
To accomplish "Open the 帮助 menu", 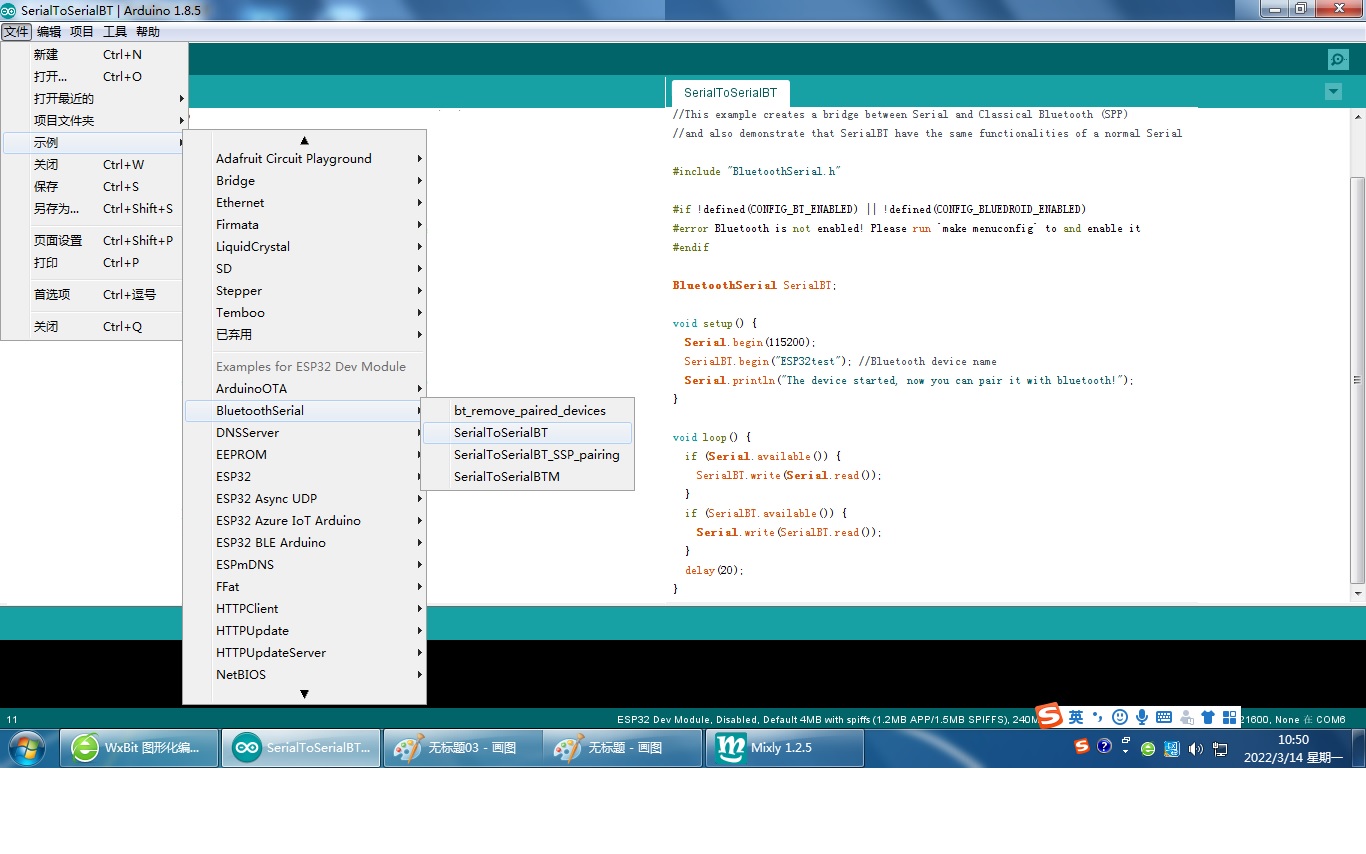I will point(148,32).
